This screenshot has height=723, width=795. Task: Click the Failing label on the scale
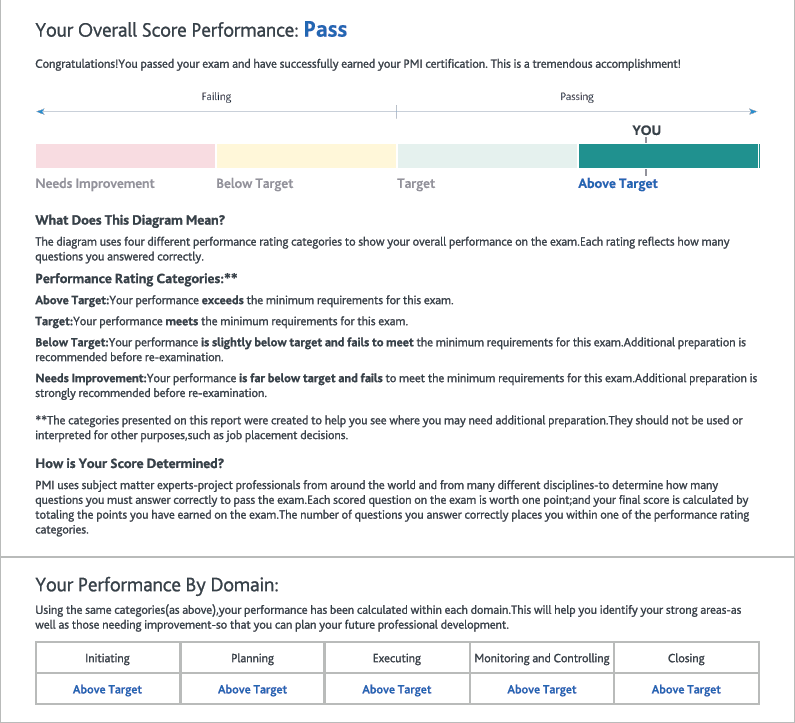click(x=216, y=97)
